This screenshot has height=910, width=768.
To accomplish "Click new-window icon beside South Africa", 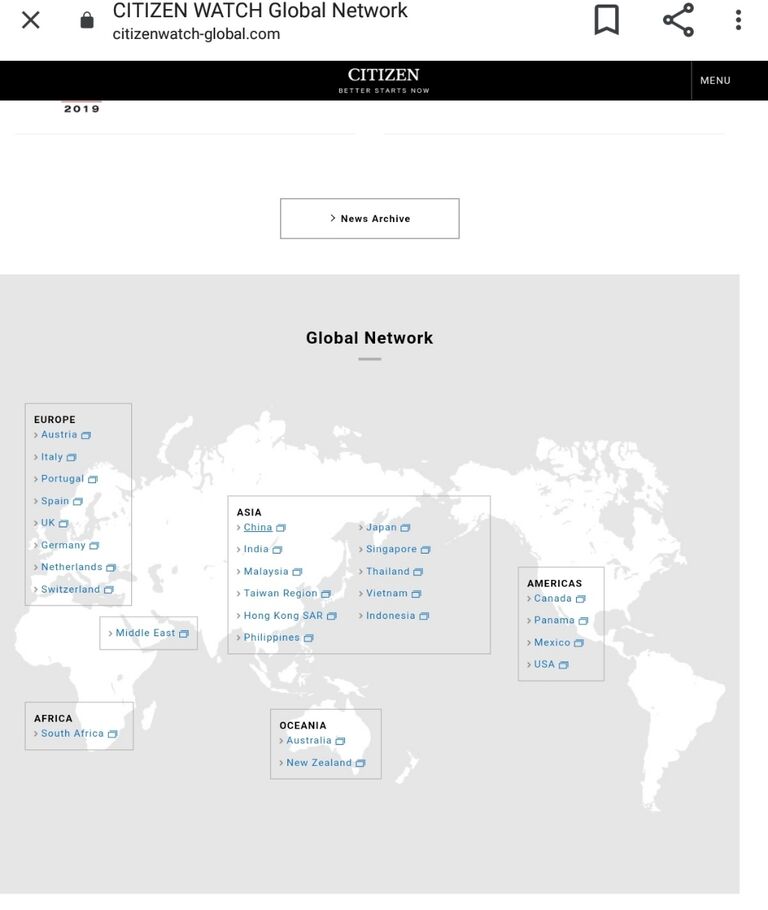I will click(x=113, y=734).
